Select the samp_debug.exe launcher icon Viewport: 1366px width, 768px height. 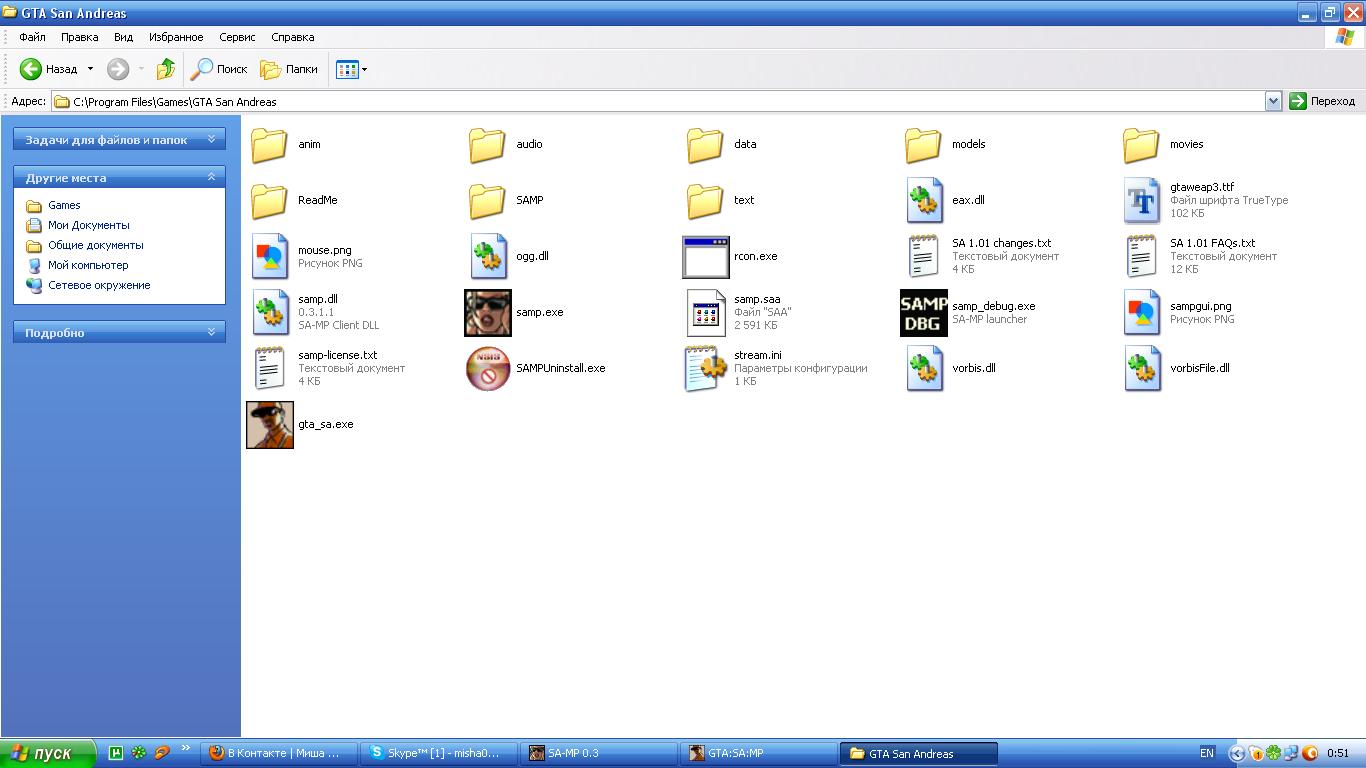924,312
